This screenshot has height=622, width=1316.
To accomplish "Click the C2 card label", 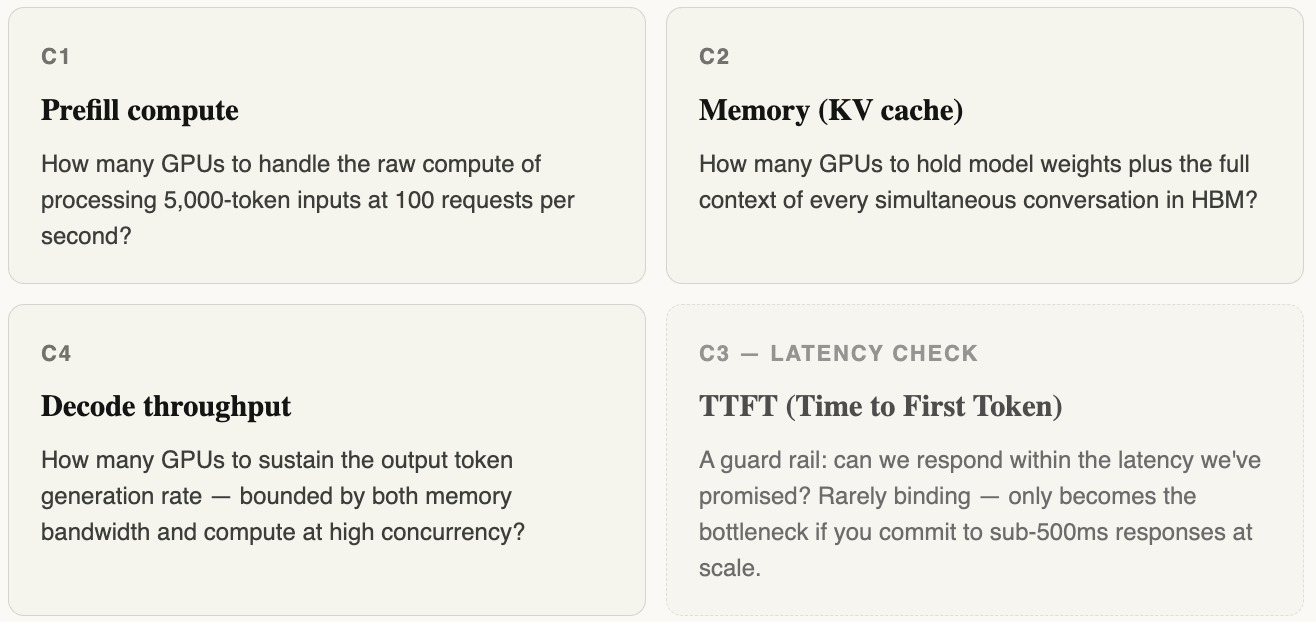I will coord(714,57).
